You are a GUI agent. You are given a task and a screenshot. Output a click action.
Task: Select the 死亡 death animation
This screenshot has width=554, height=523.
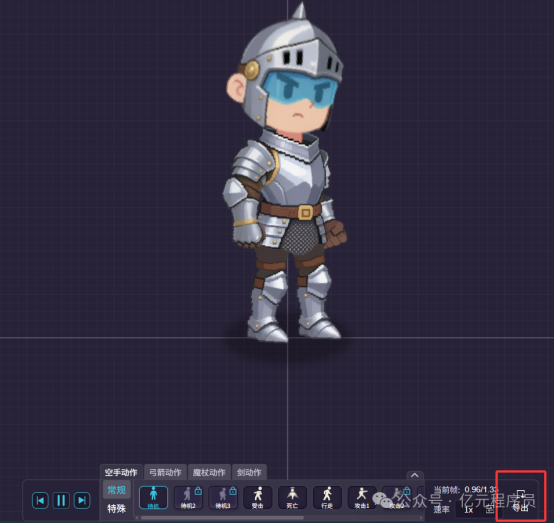click(x=292, y=498)
